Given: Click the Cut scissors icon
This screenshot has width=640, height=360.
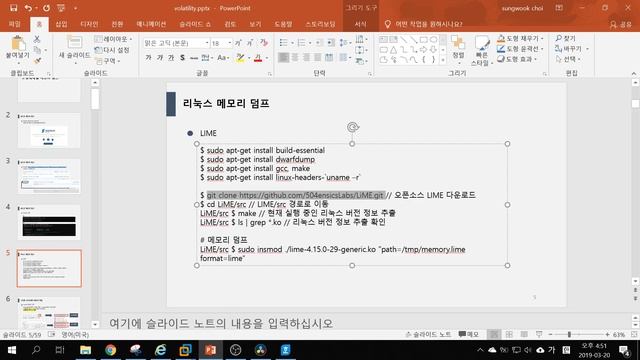Looking at the screenshot, I should pyautogui.click(x=37, y=39).
